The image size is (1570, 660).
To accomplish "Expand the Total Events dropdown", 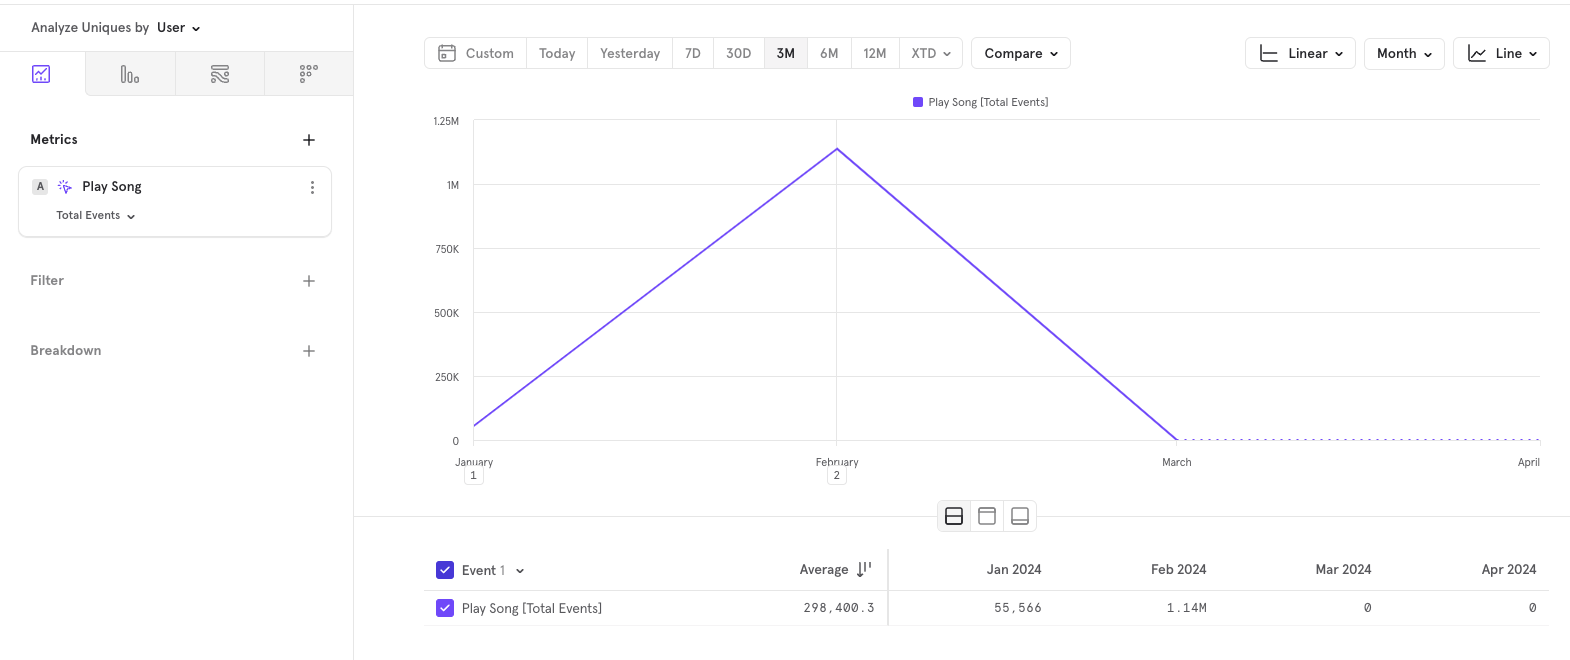I will click(x=96, y=216).
